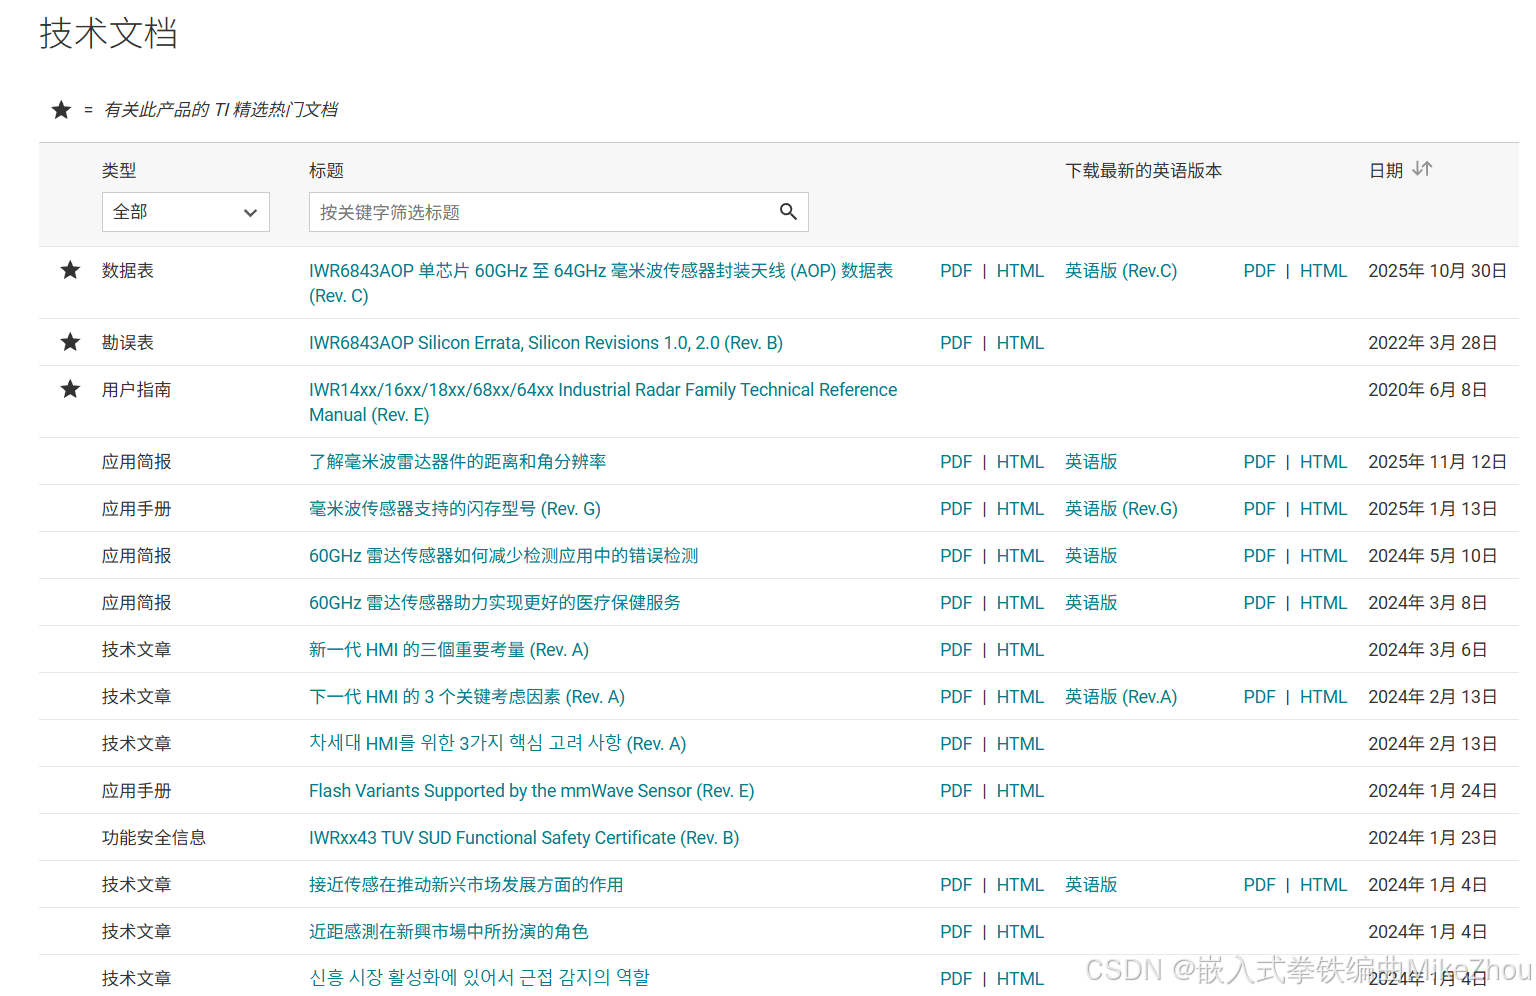This screenshot has height=996, width=1536.
Task: Click Chinese PDF link for IWR6843AOP 数据表
Action: click(x=956, y=271)
